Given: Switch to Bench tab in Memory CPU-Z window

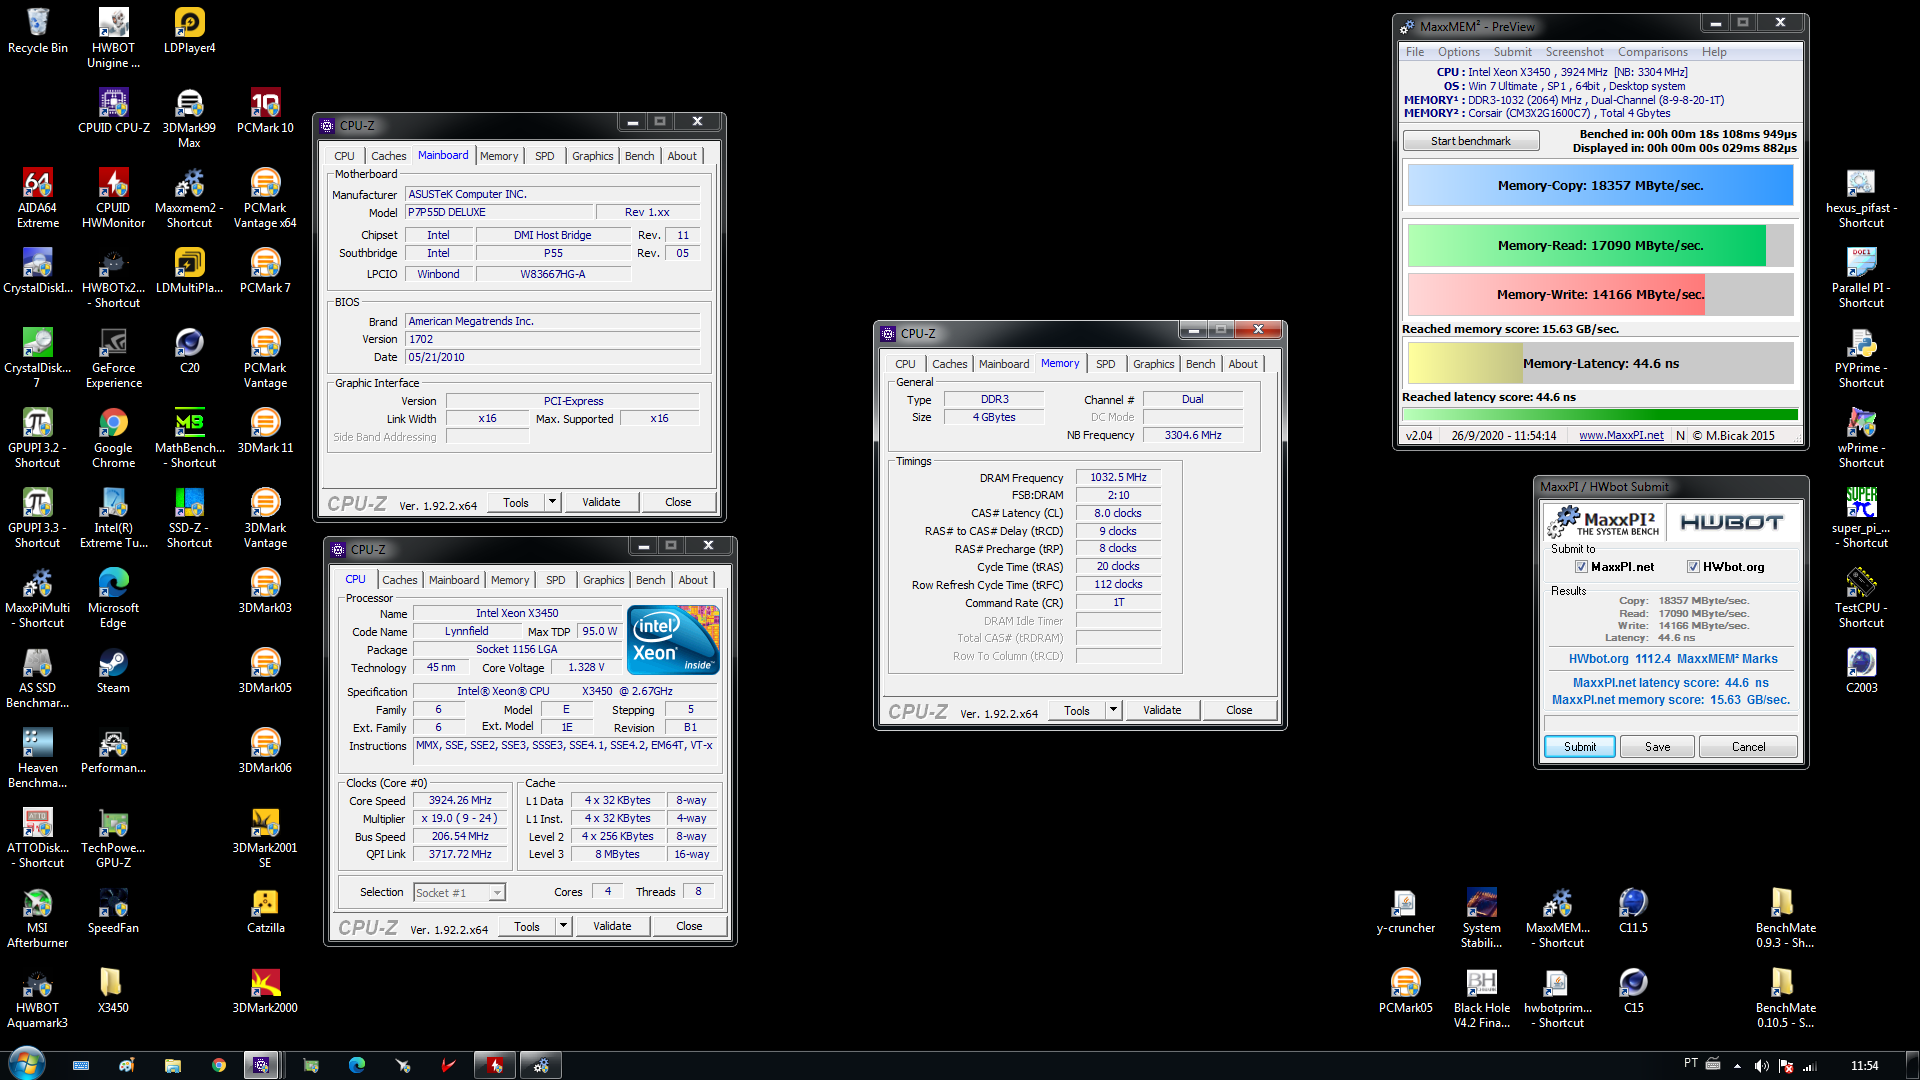Looking at the screenshot, I should 1200,364.
